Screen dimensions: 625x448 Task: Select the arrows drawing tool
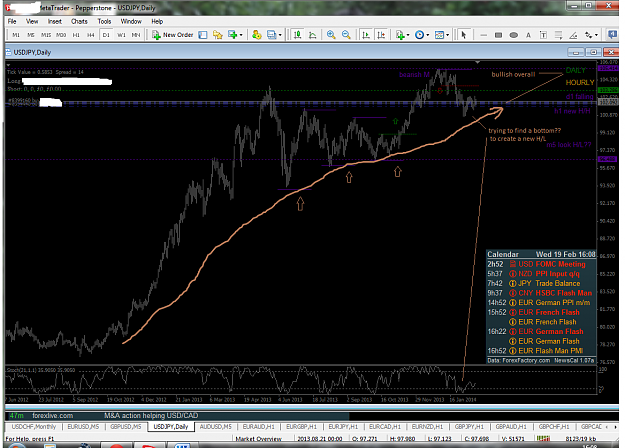pos(588,35)
